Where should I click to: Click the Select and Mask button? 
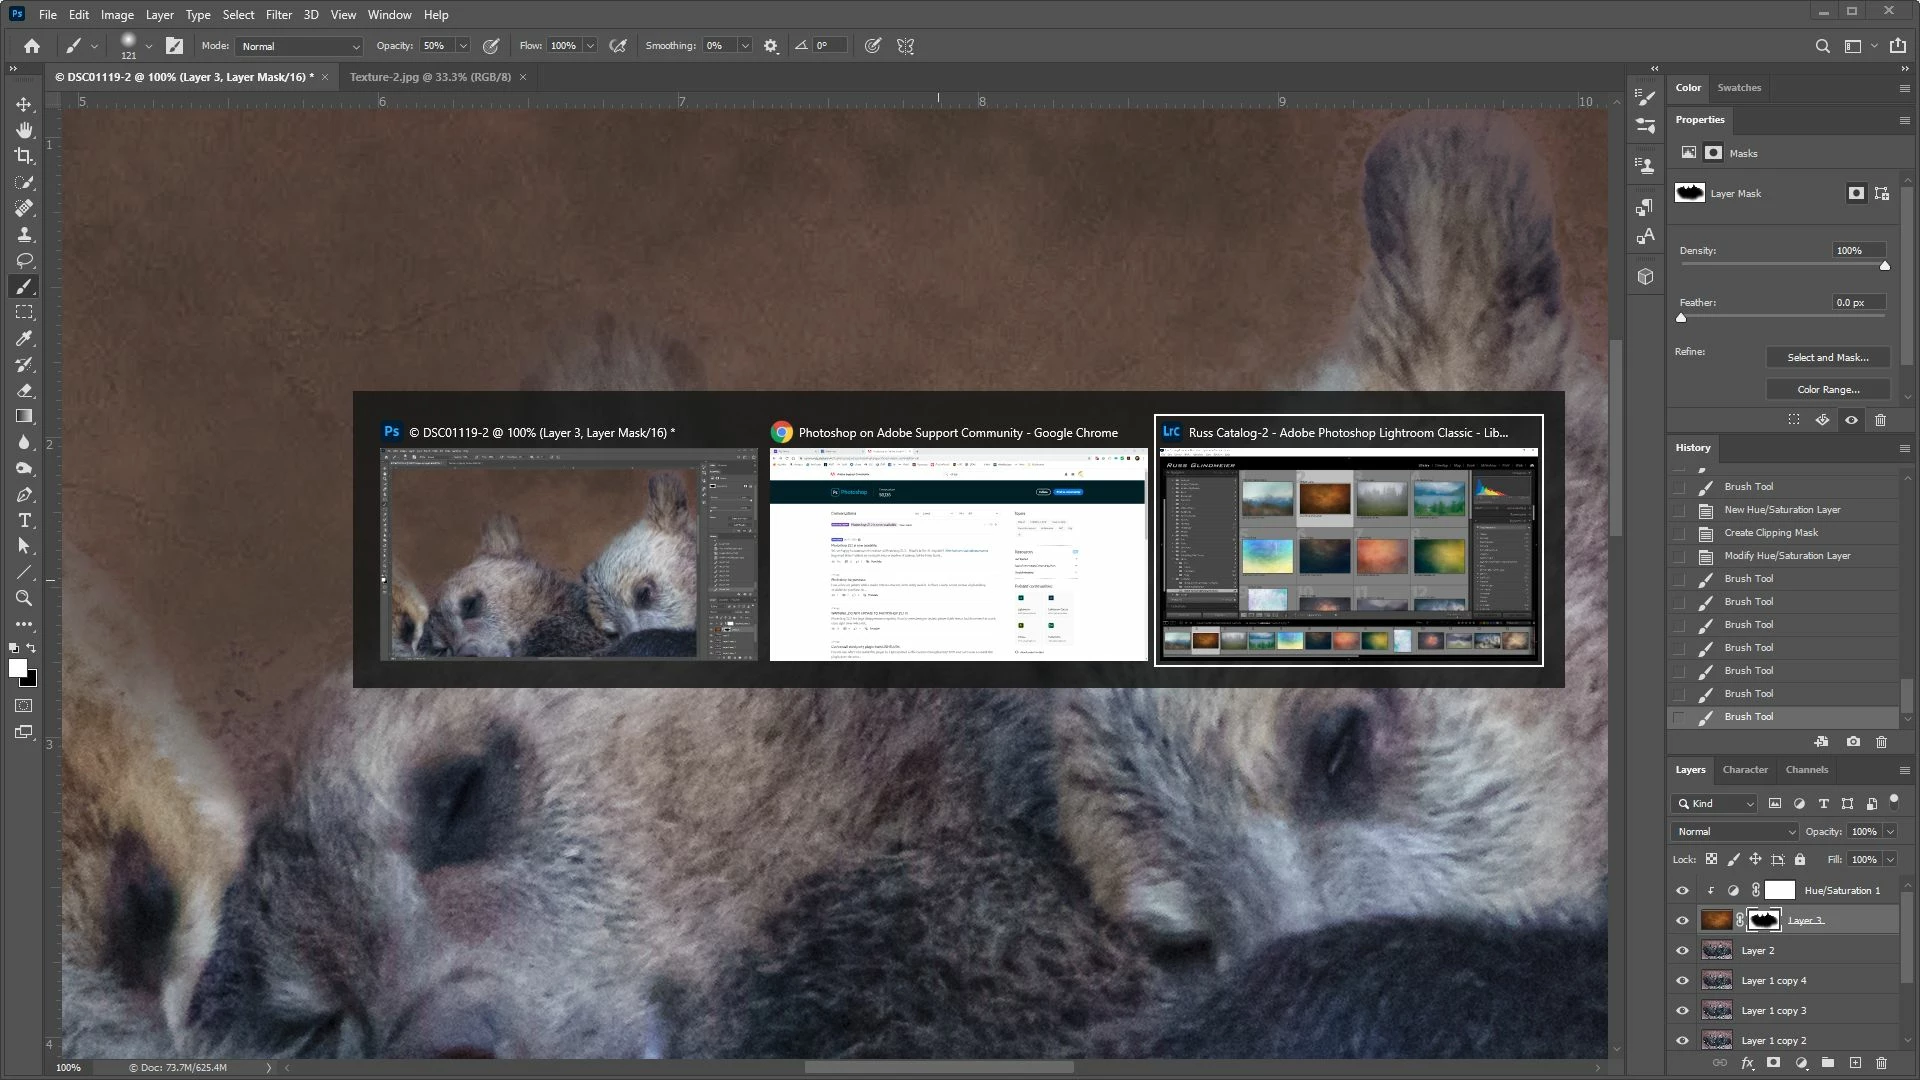[x=1827, y=358]
